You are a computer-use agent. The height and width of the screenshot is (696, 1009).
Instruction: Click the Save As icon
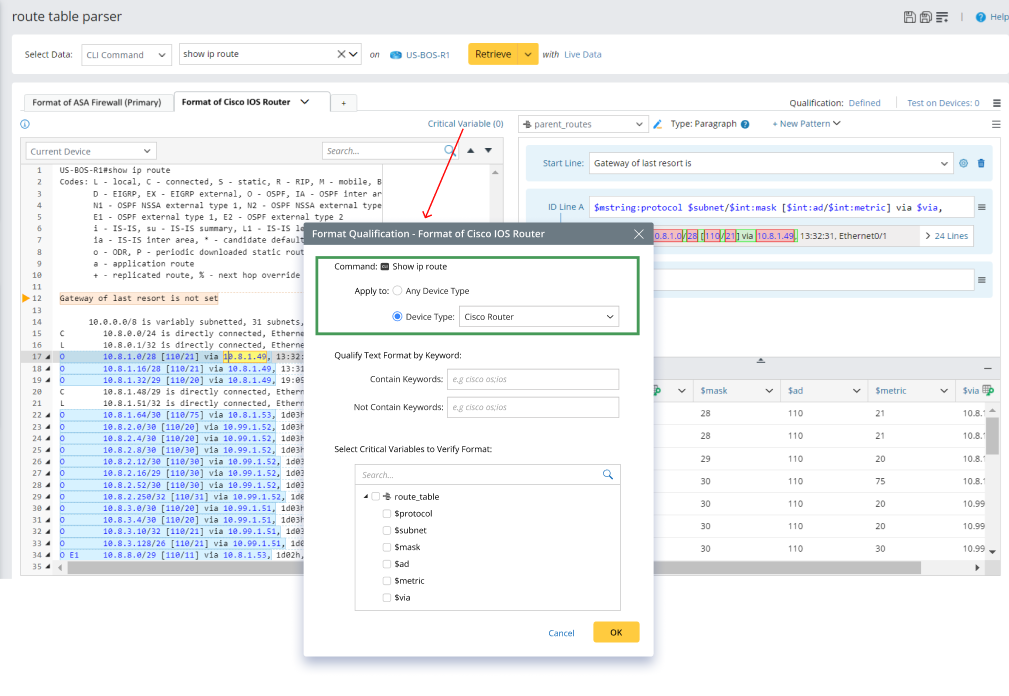925,17
